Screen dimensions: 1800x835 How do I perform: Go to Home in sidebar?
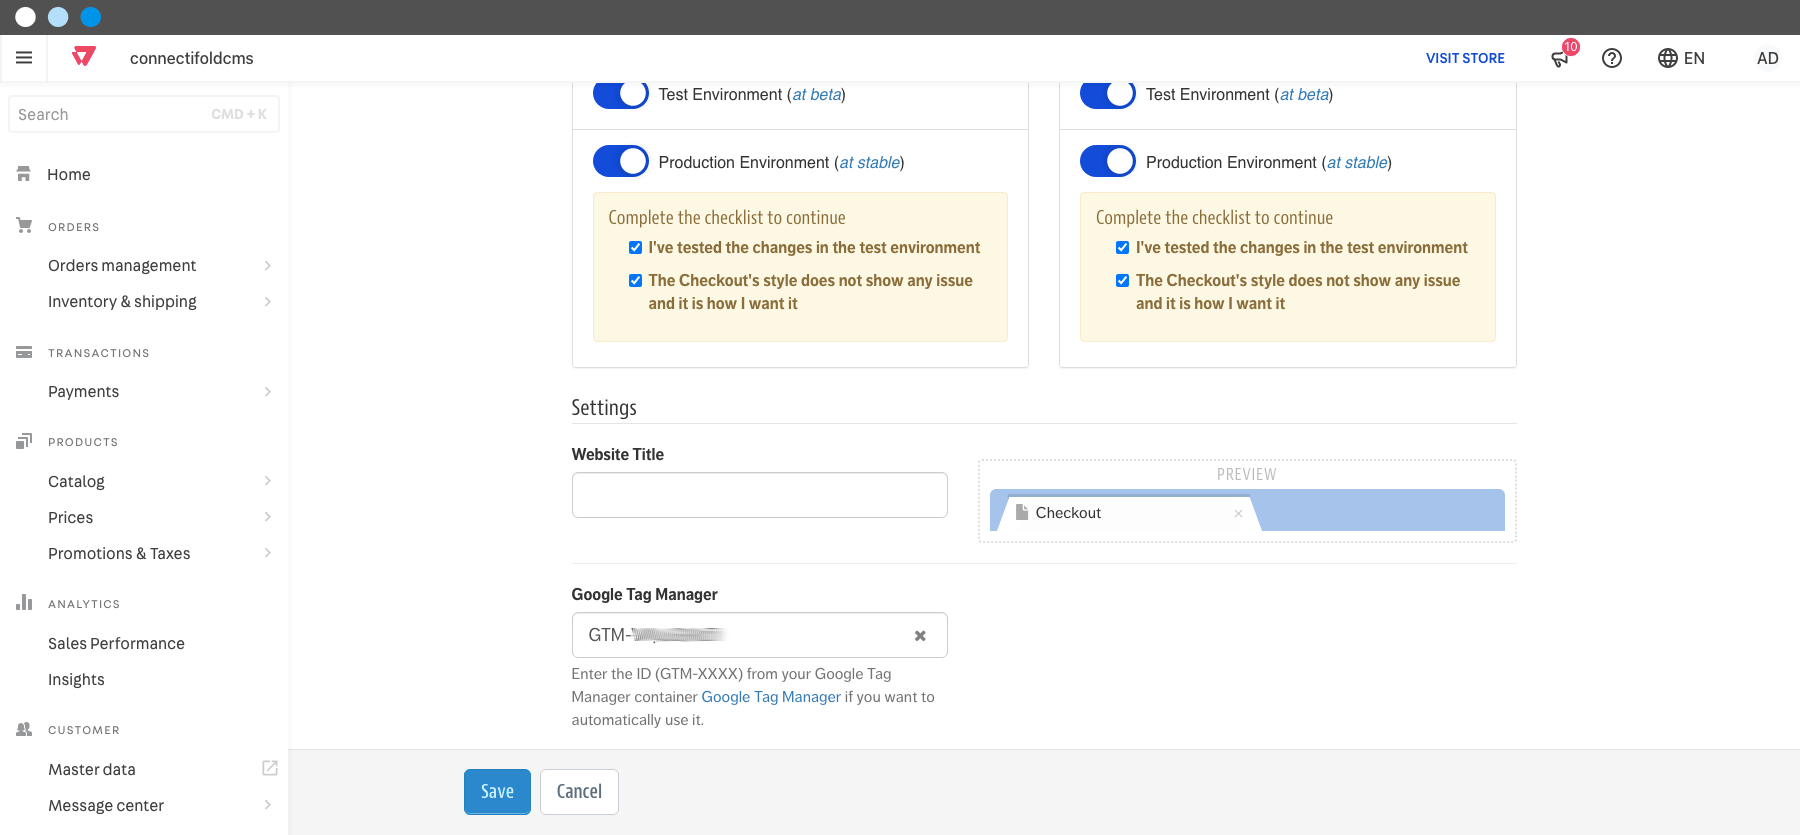[x=68, y=174]
